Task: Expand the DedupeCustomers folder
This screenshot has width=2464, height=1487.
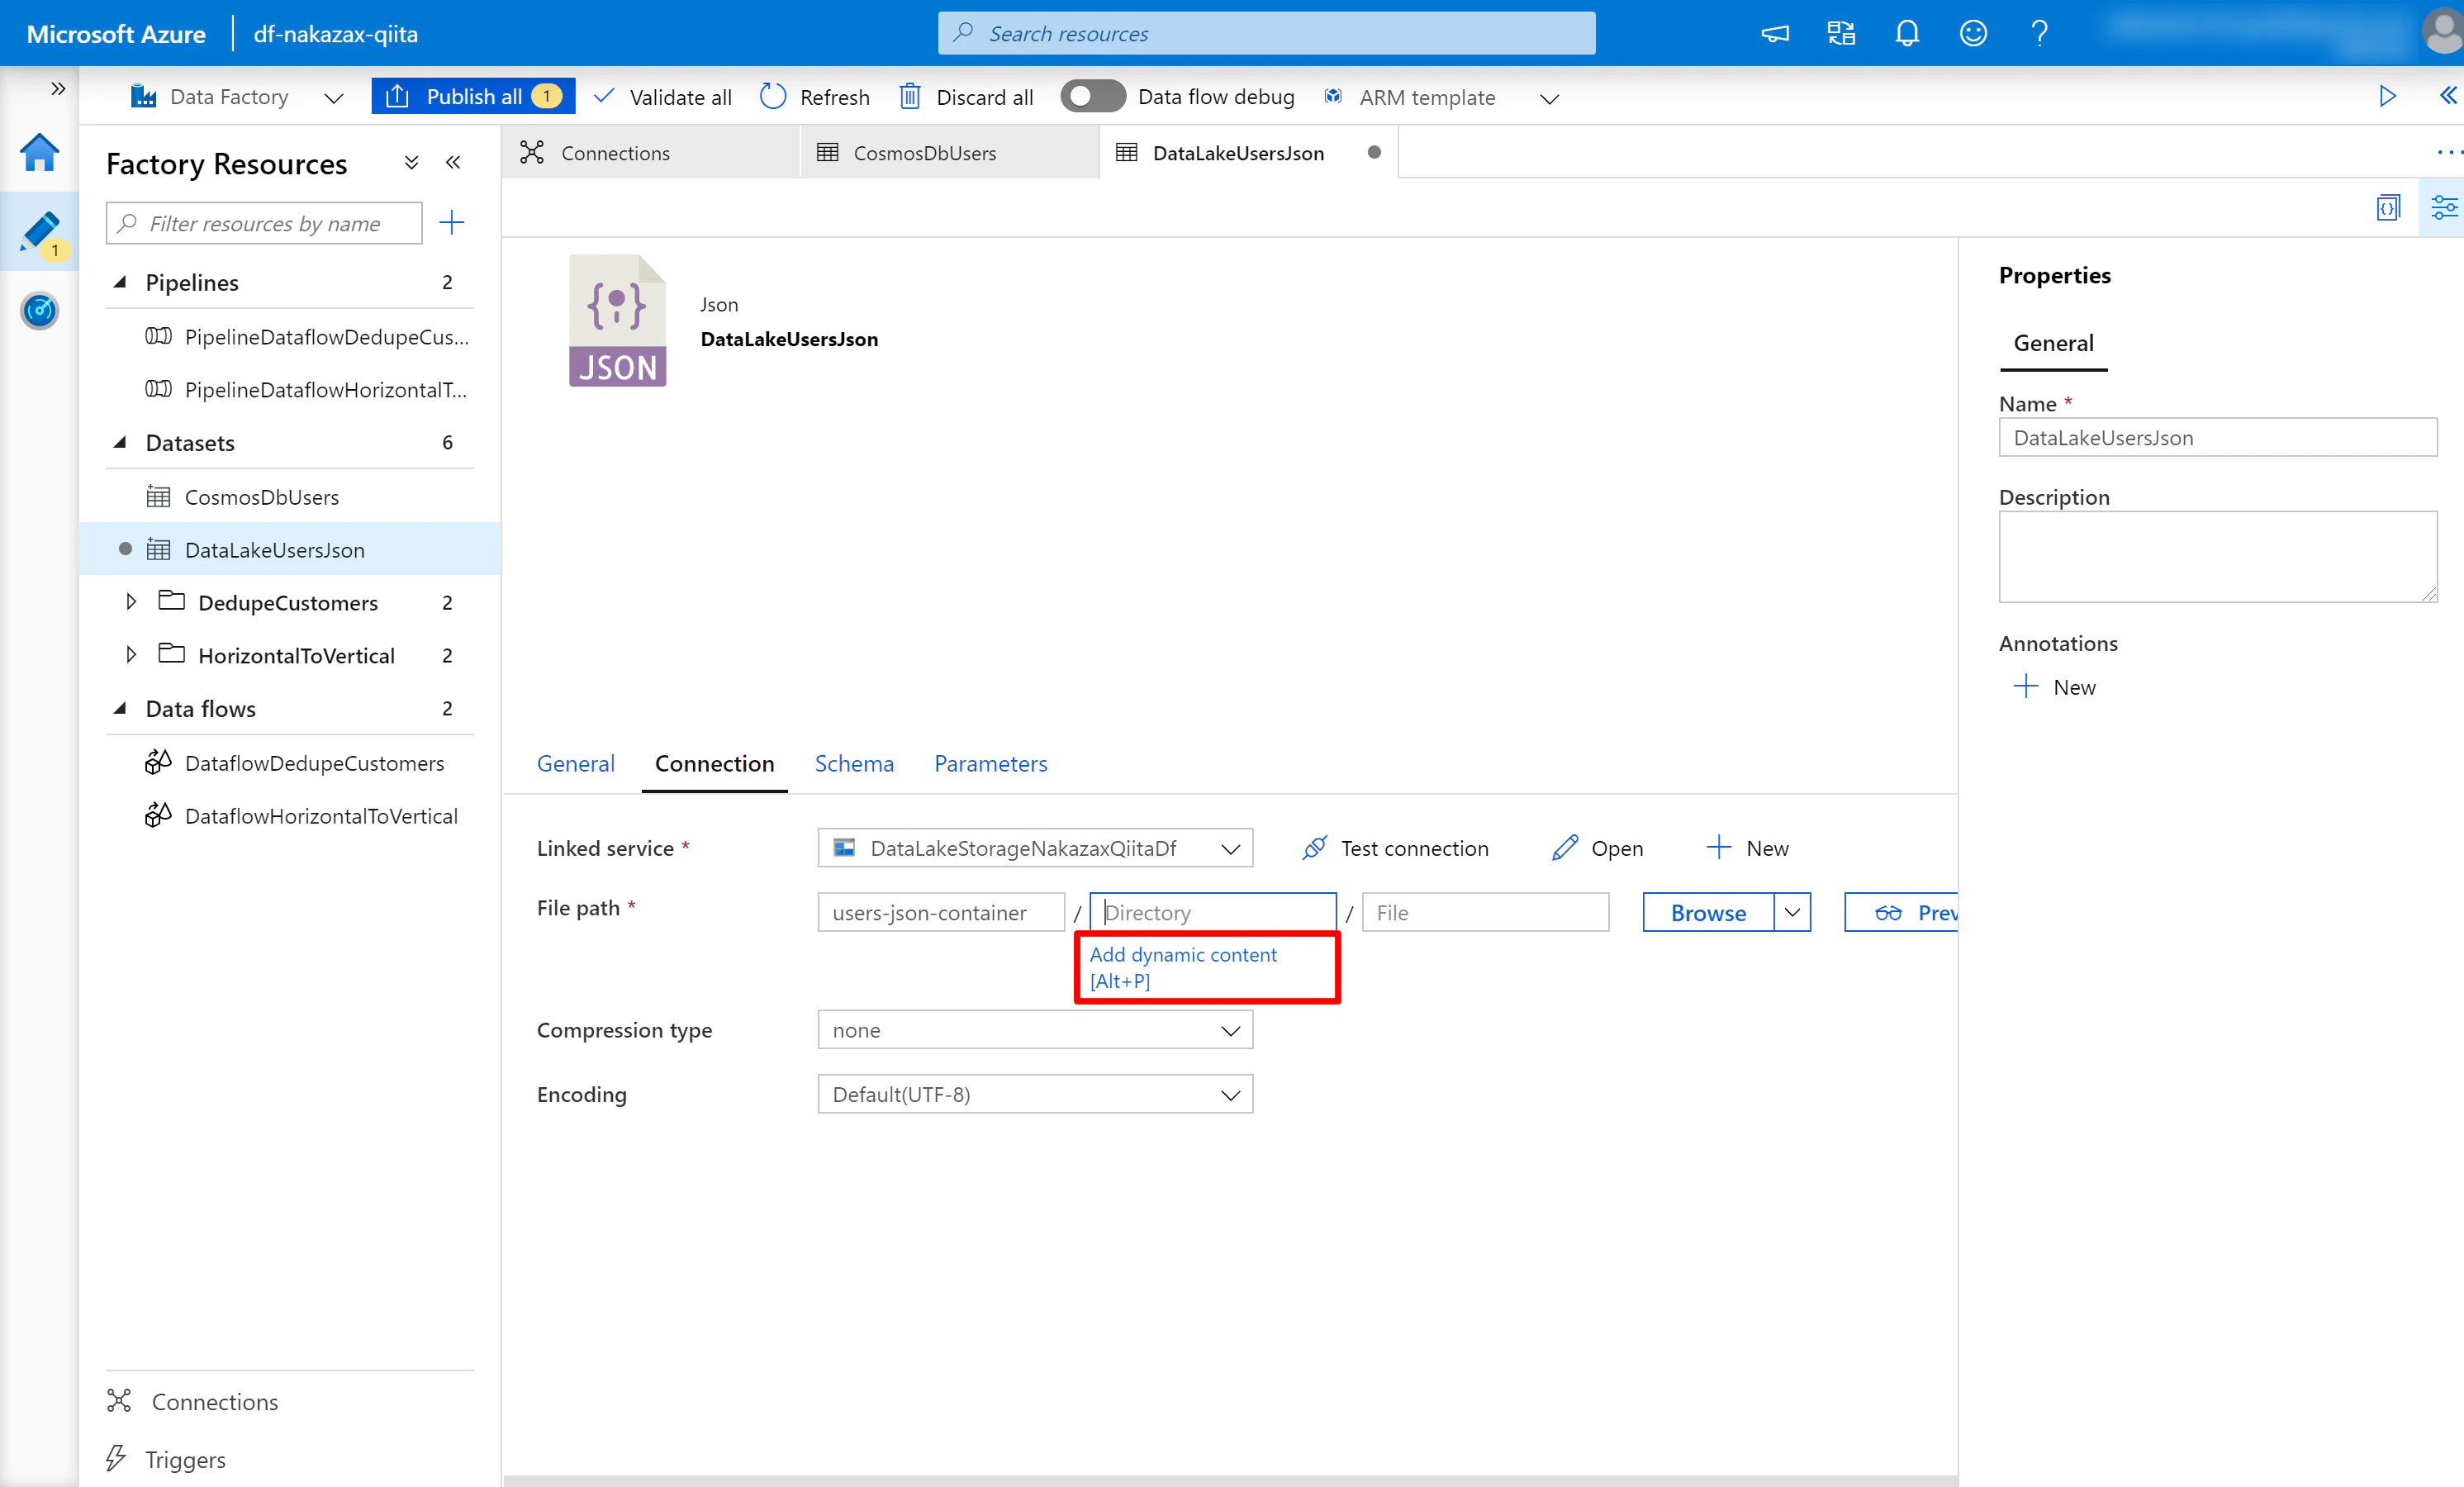Action: click(131, 602)
